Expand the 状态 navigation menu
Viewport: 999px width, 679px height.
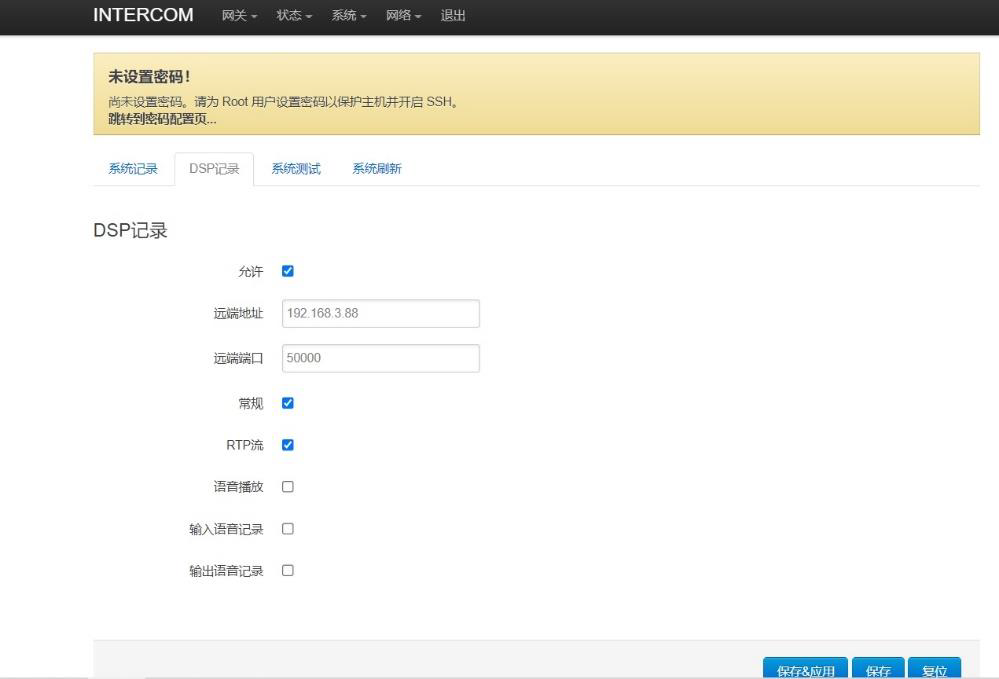pos(294,16)
